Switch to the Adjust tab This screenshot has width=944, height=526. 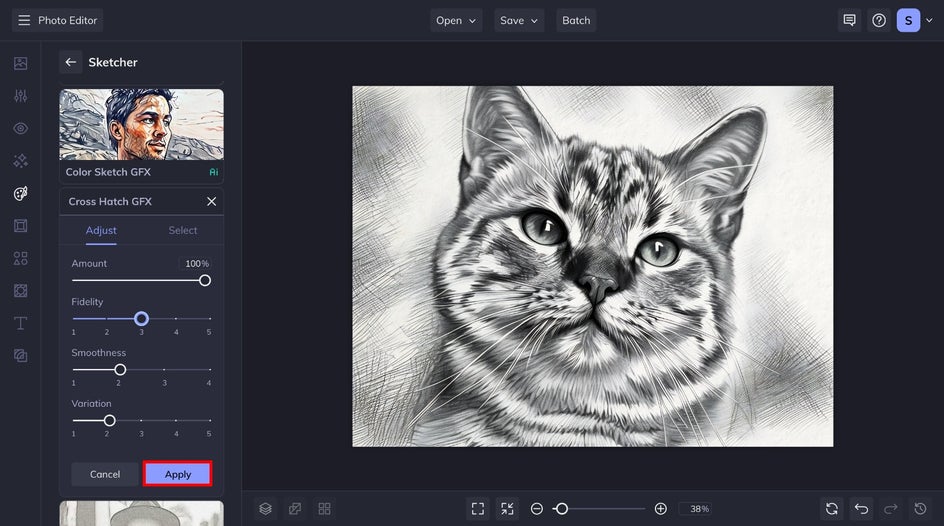click(101, 230)
